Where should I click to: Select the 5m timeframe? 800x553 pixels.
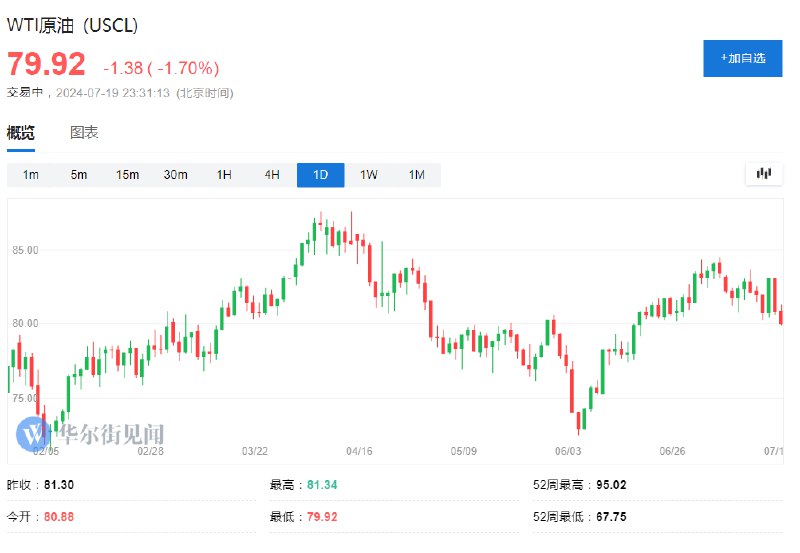tap(79, 175)
